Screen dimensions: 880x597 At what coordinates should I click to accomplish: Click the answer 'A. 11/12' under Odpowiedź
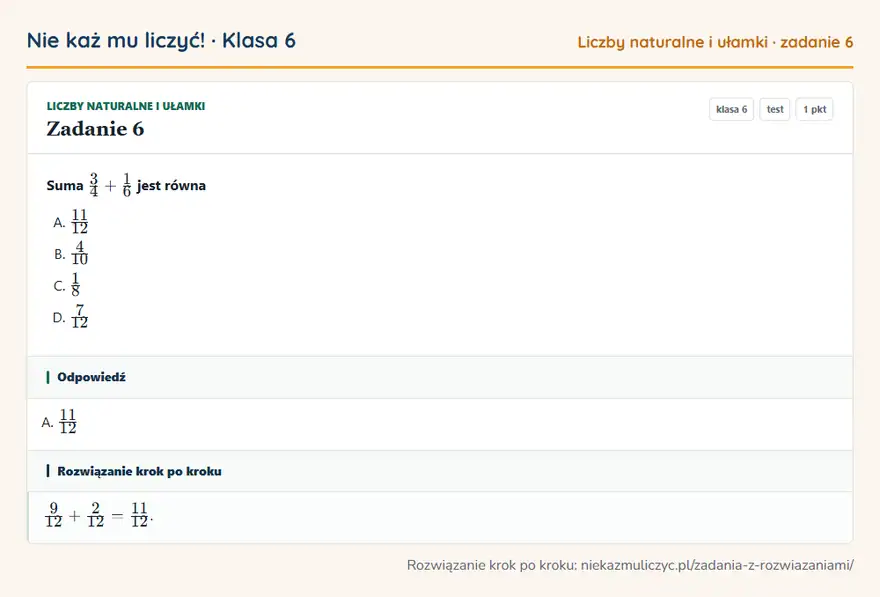tap(59, 422)
